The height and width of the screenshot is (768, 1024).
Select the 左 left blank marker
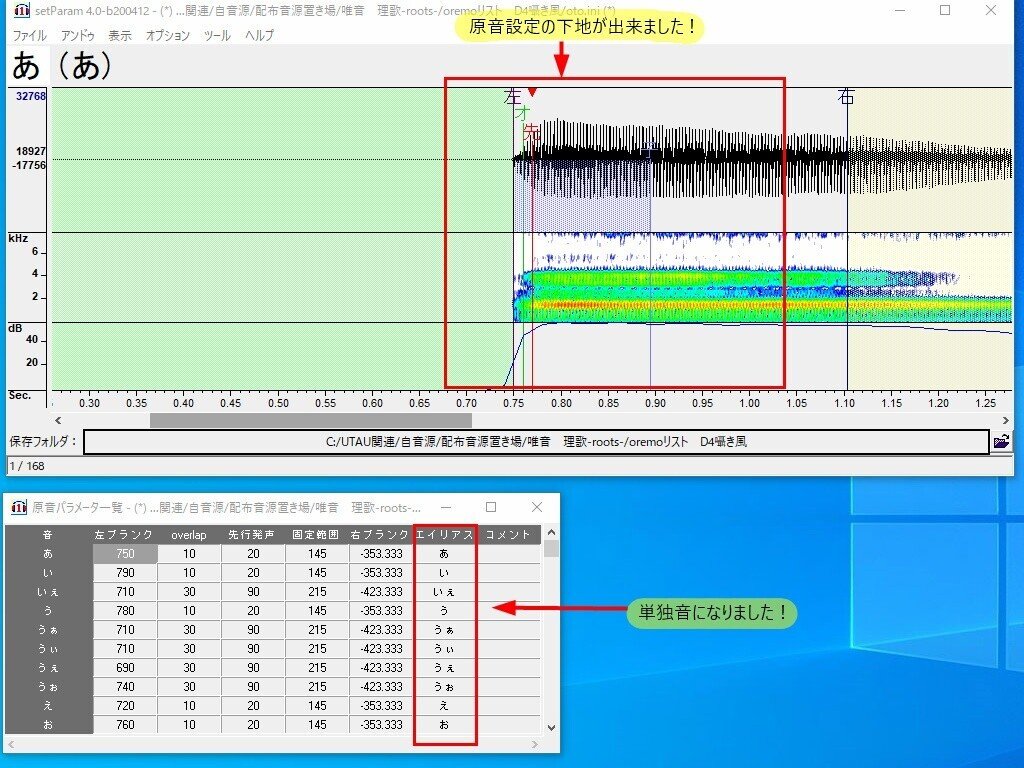(x=513, y=97)
